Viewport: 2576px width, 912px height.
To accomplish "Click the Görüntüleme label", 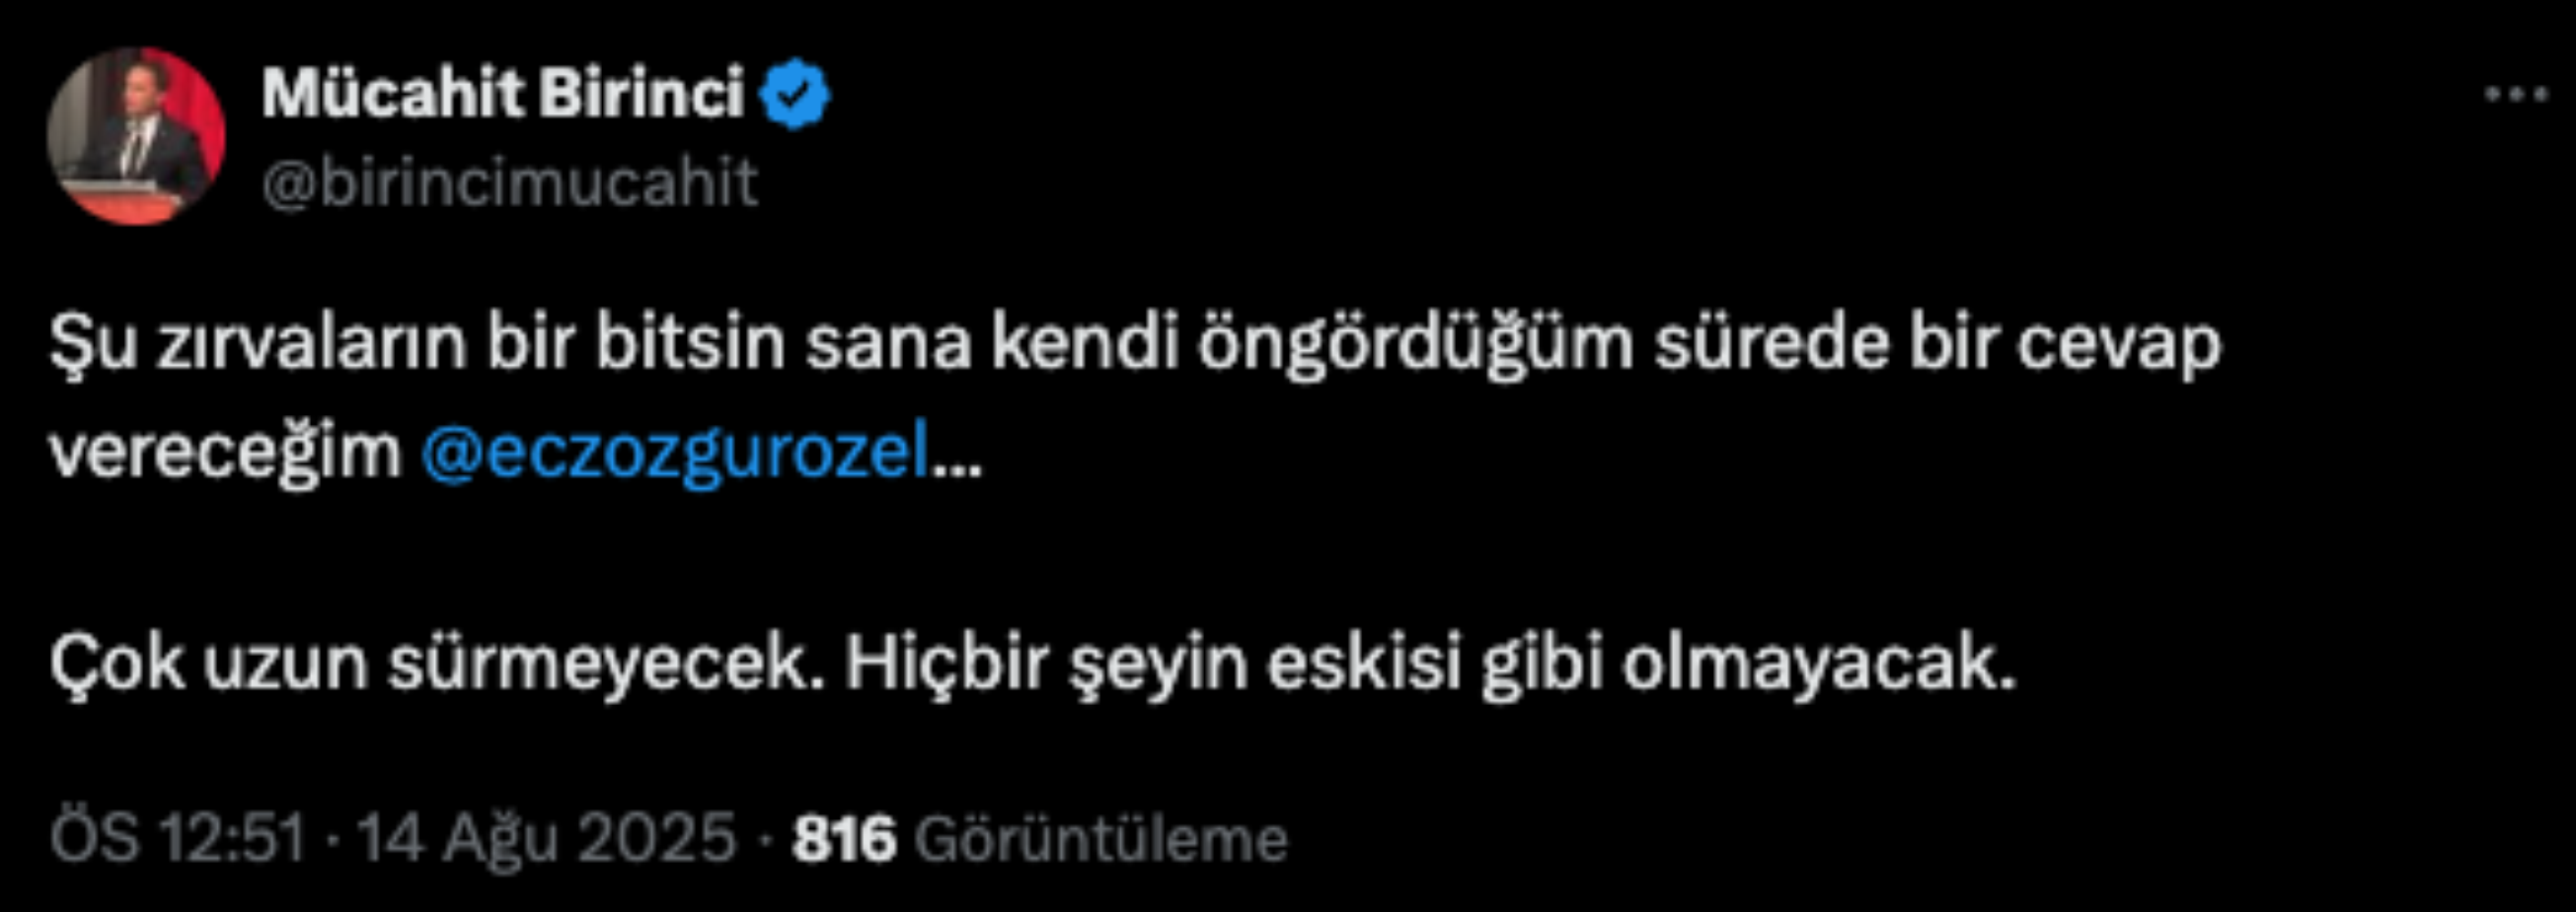I will [x=1101, y=839].
